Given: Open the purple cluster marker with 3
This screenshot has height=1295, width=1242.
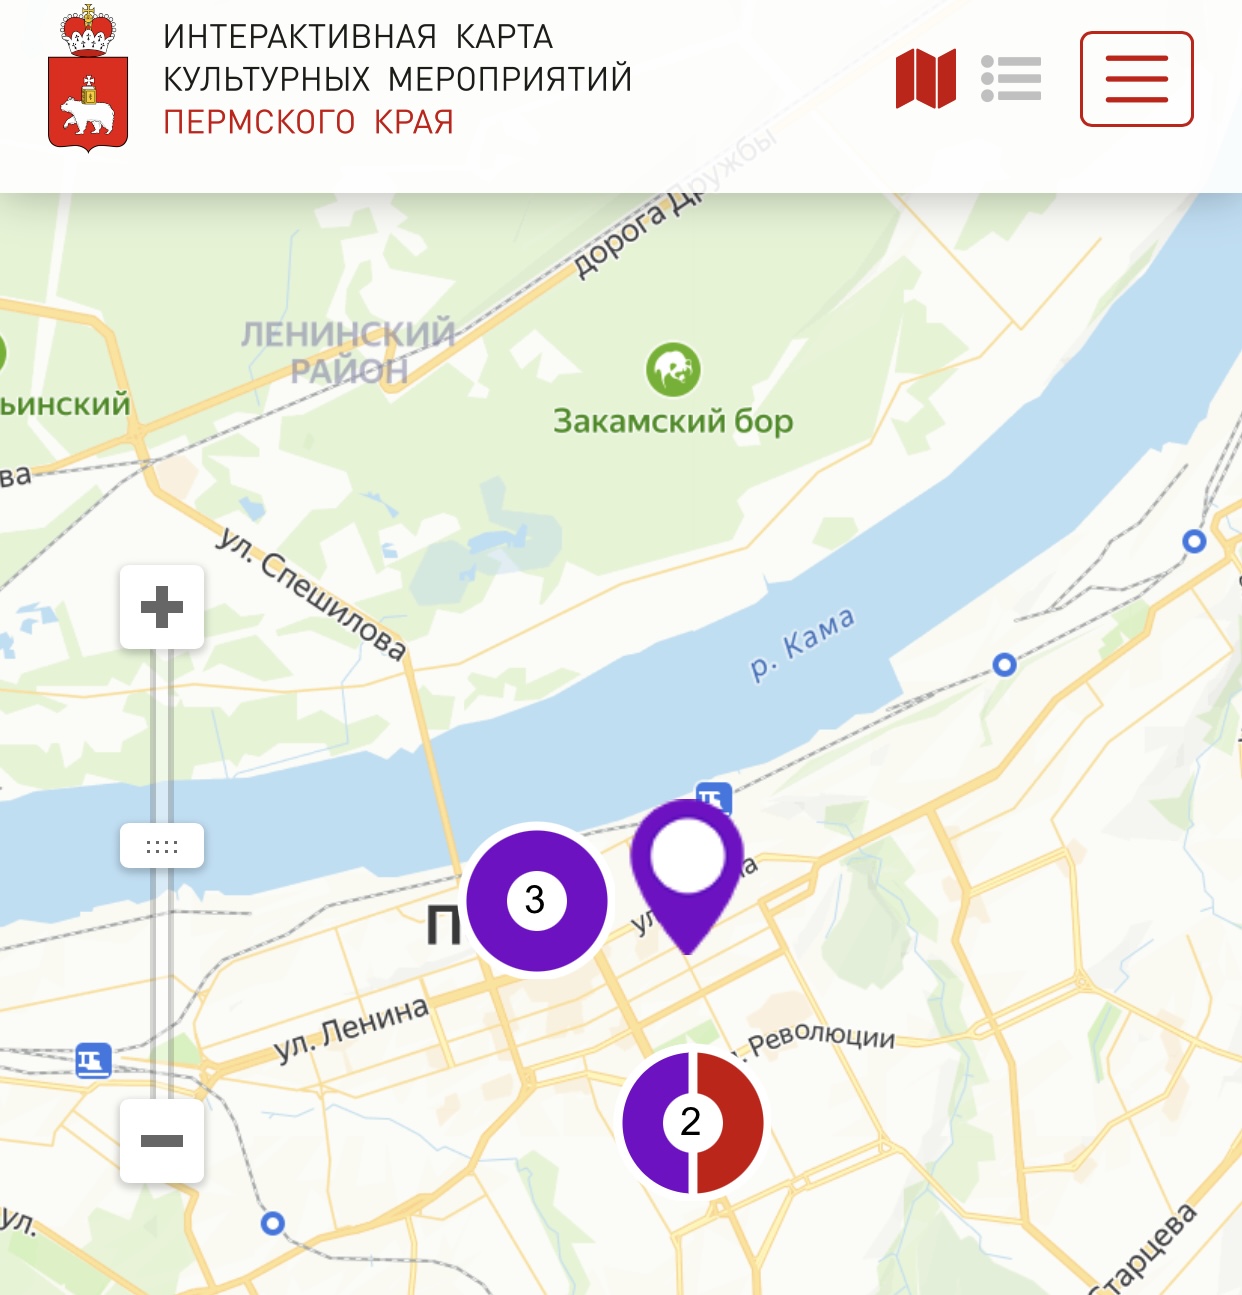Looking at the screenshot, I should click(537, 900).
